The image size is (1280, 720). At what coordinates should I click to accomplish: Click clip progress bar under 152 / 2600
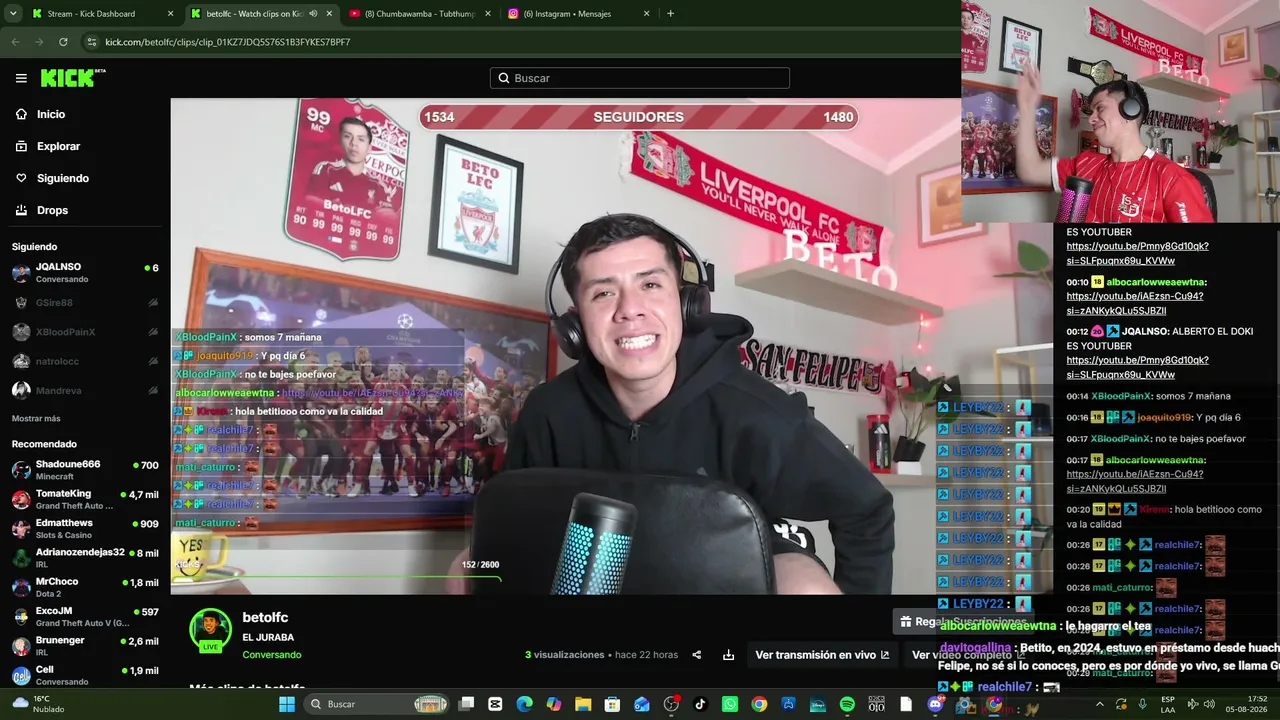click(338, 578)
